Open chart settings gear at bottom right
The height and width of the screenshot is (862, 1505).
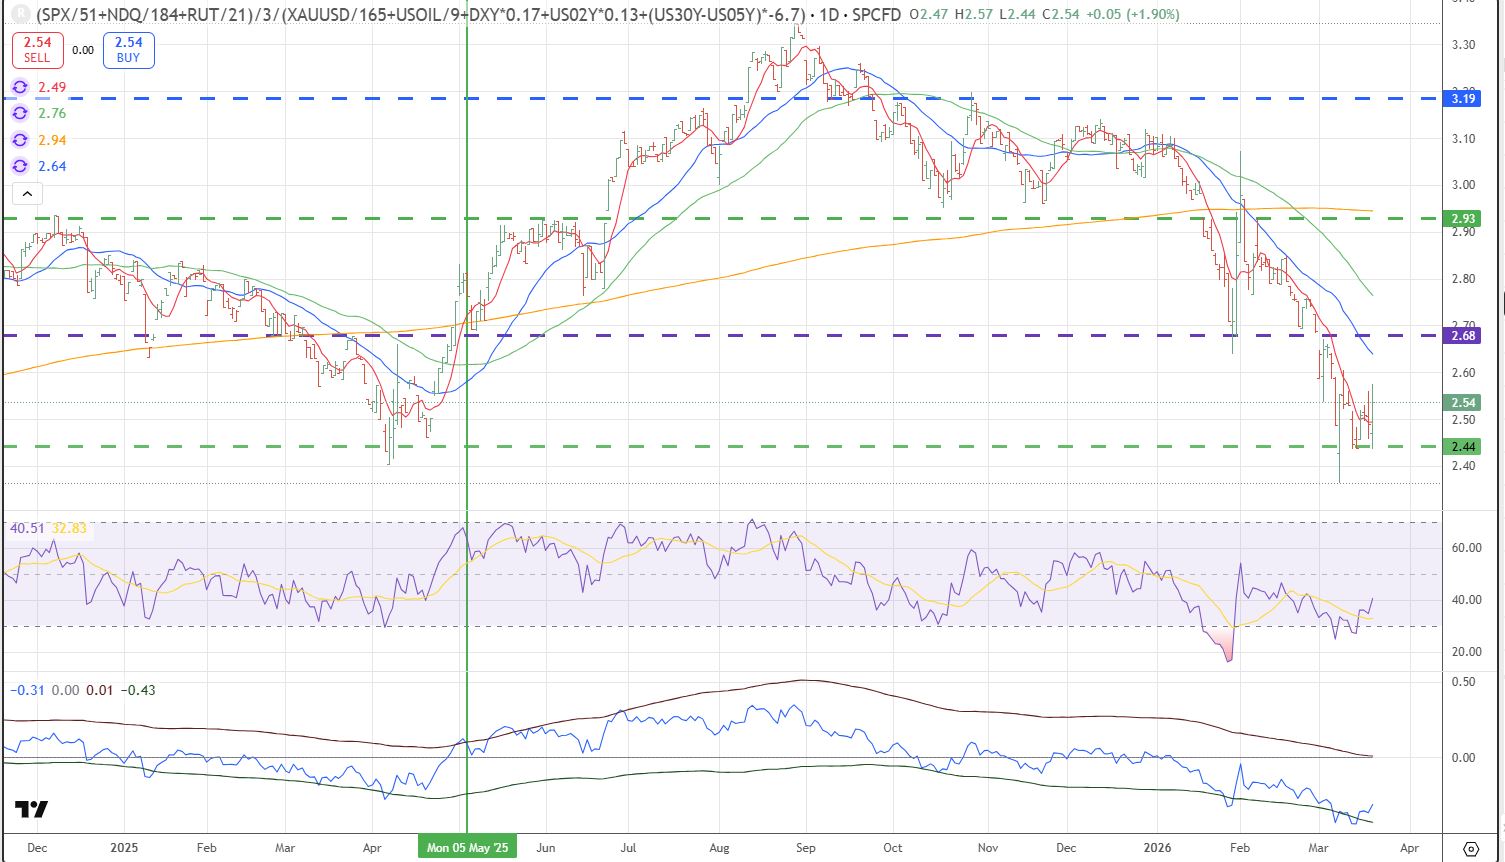pyautogui.click(x=1470, y=847)
